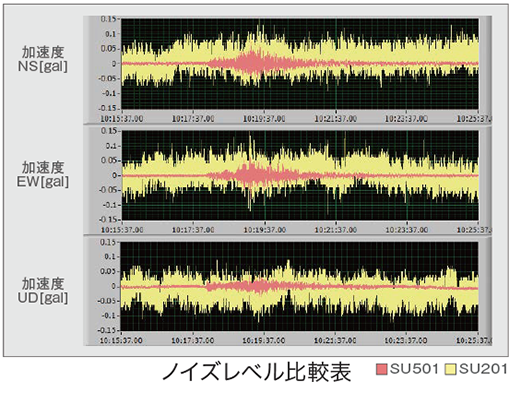Select the SU201 legend label
The image size is (509, 393).
coord(483,369)
